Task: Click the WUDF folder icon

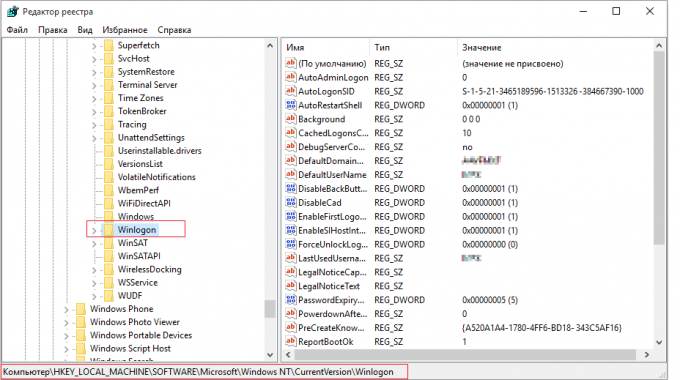Action: click(109, 296)
